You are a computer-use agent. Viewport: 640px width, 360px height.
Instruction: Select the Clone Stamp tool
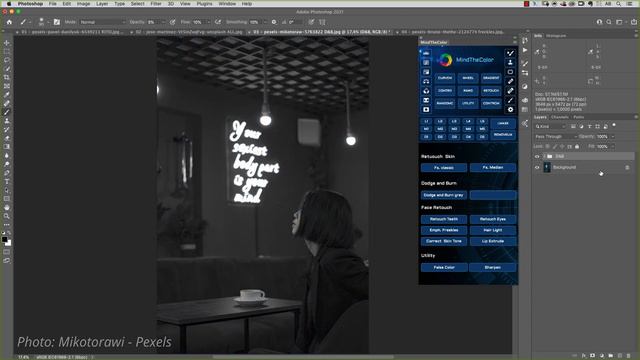[7, 121]
